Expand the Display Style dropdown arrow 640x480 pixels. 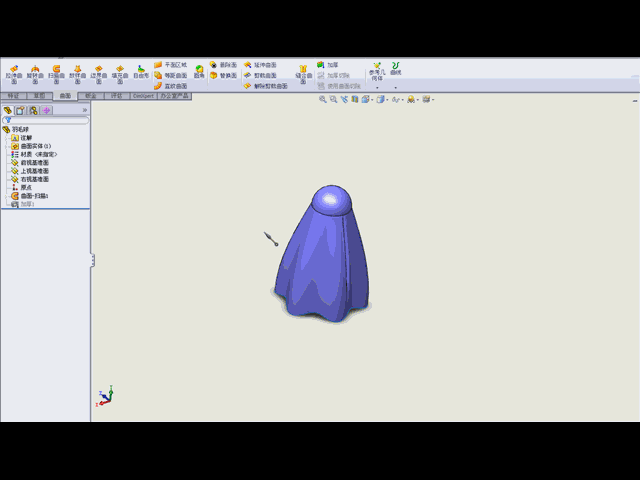click(387, 100)
